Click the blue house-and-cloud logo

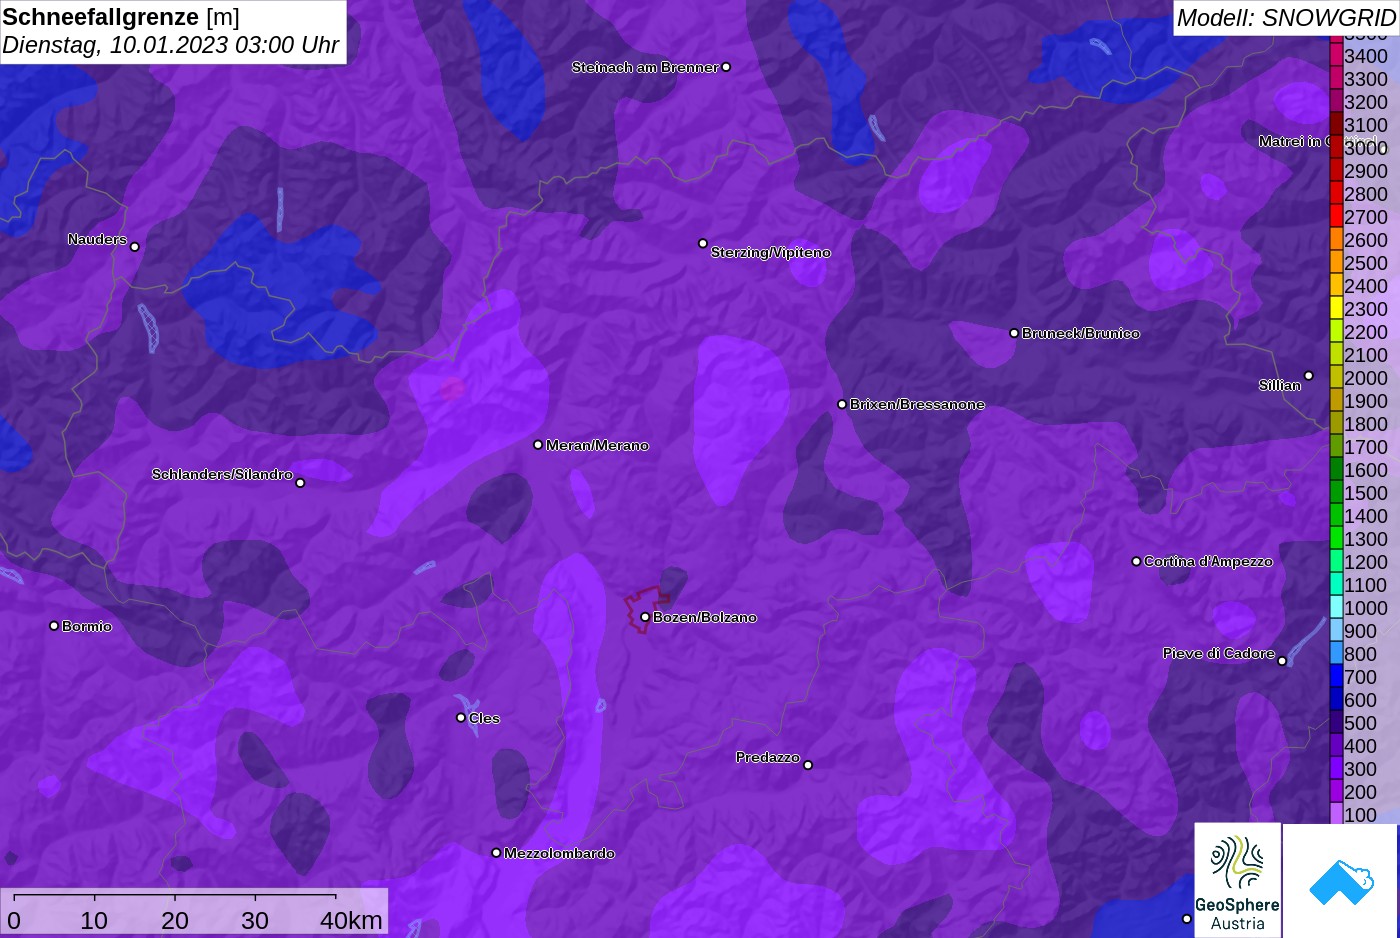[x=1341, y=880]
